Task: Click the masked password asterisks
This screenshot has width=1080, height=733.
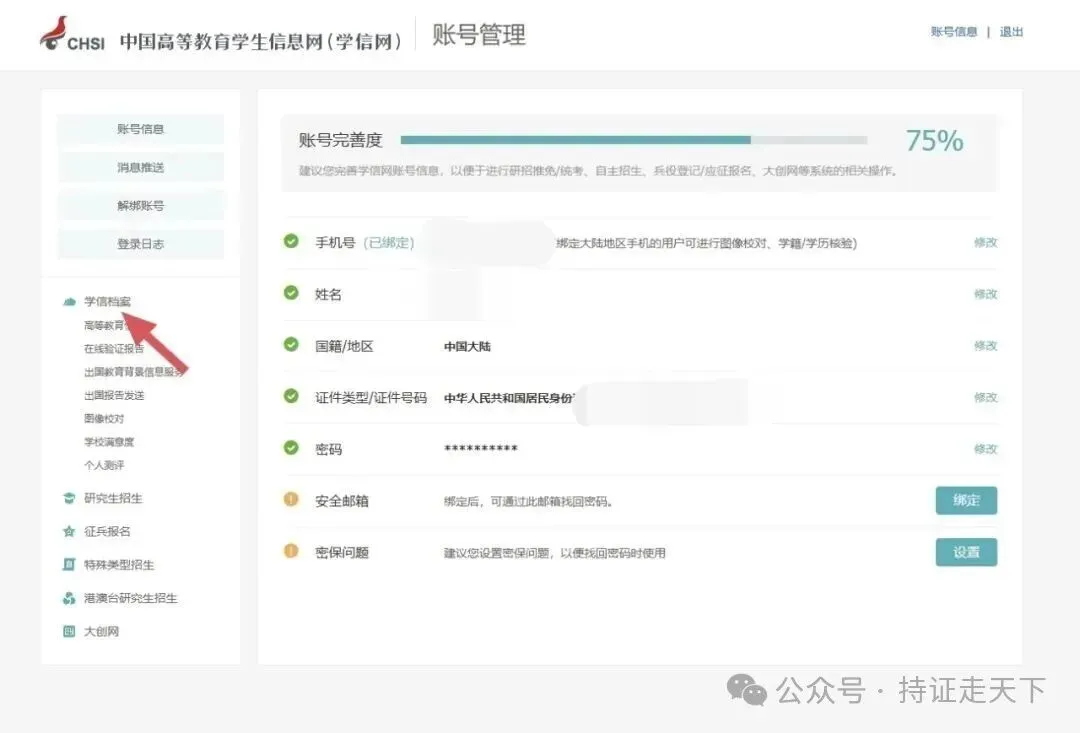Action: (x=481, y=449)
